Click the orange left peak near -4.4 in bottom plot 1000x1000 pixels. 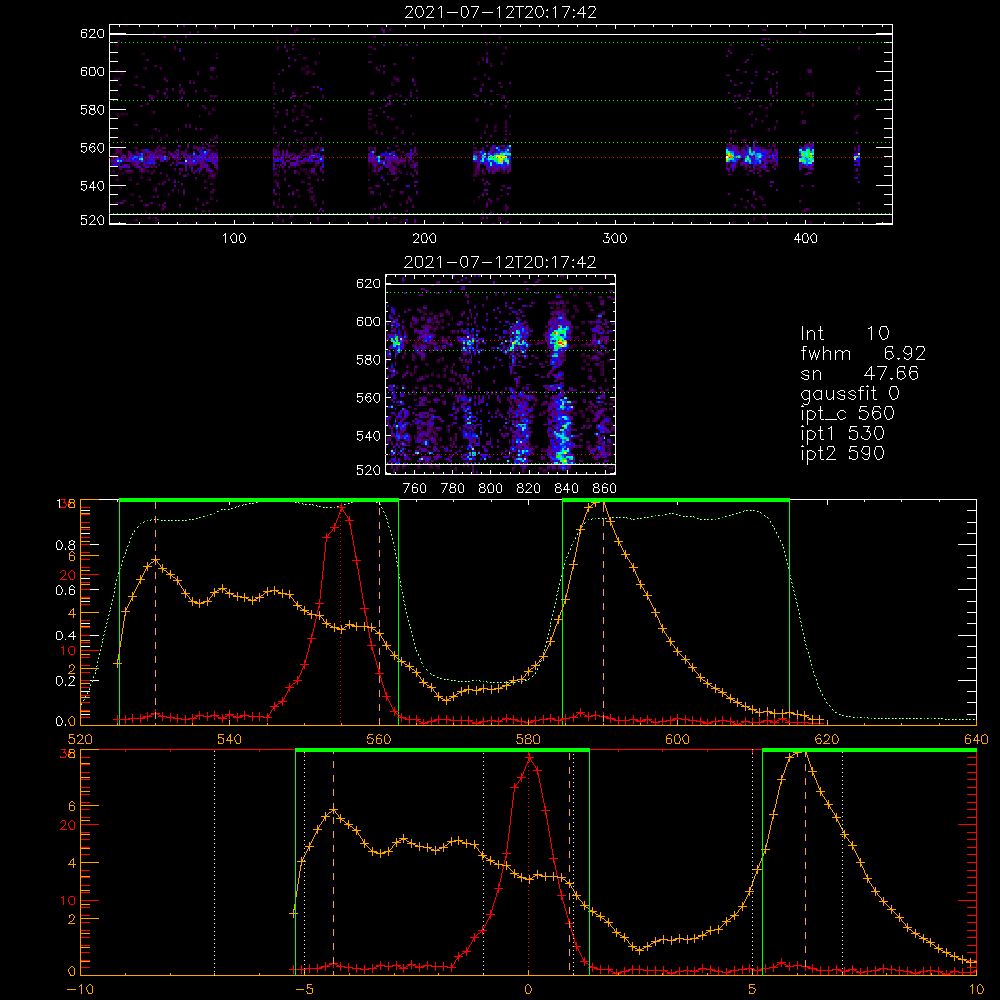(x=333, y=811)
